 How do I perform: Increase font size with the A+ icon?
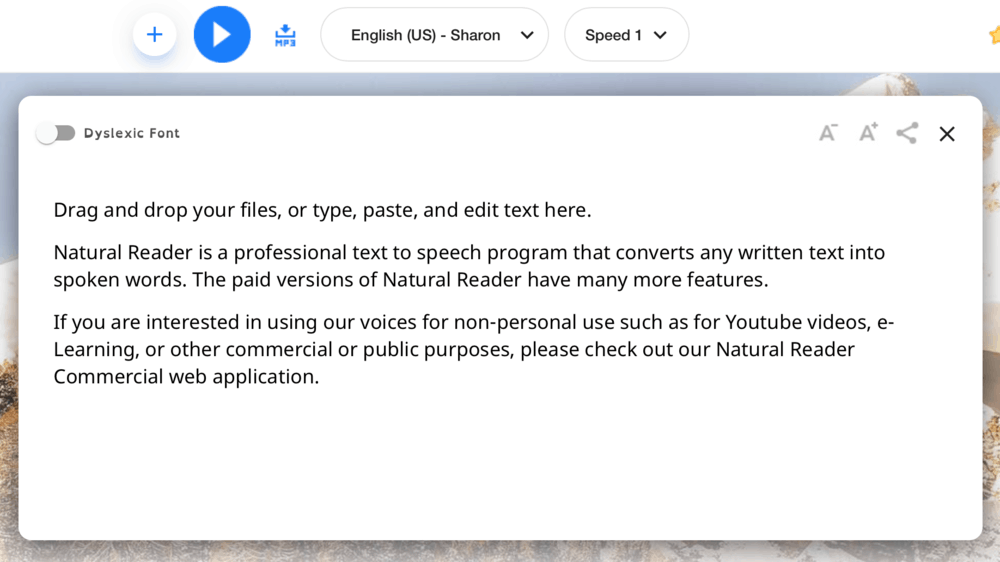pyautogui.click(x=868, y=132)
